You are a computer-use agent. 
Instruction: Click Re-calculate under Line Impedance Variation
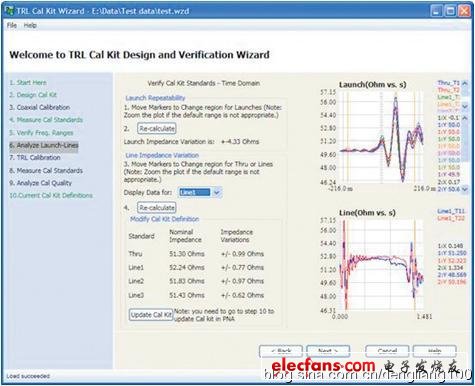point(157,208)
